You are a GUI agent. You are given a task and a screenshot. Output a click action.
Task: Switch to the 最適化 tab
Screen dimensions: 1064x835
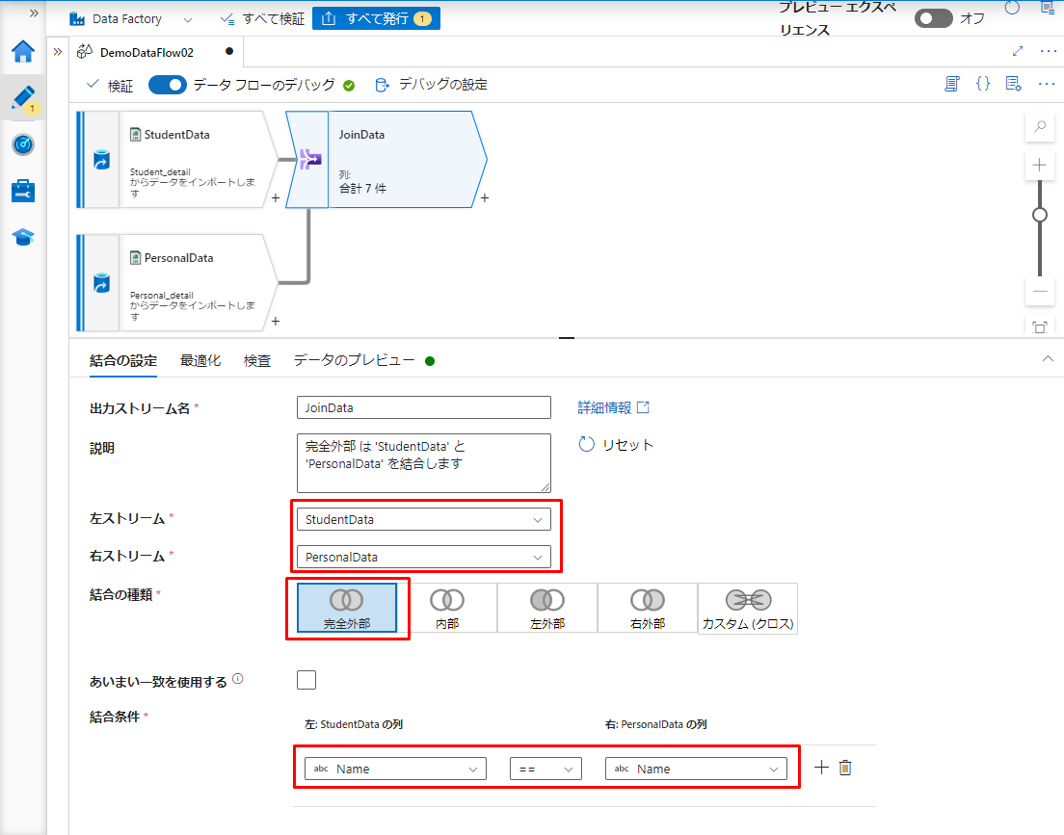tap(200, 361)
